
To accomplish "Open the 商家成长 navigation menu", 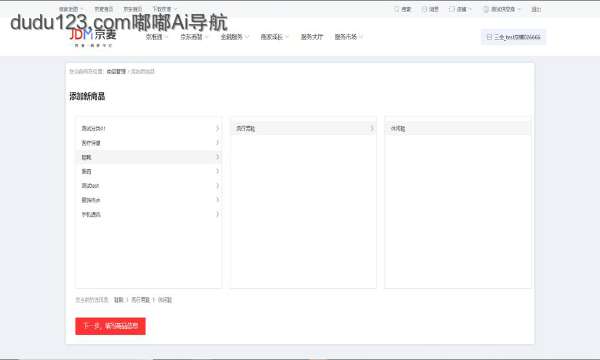I will tap(274, 37).
